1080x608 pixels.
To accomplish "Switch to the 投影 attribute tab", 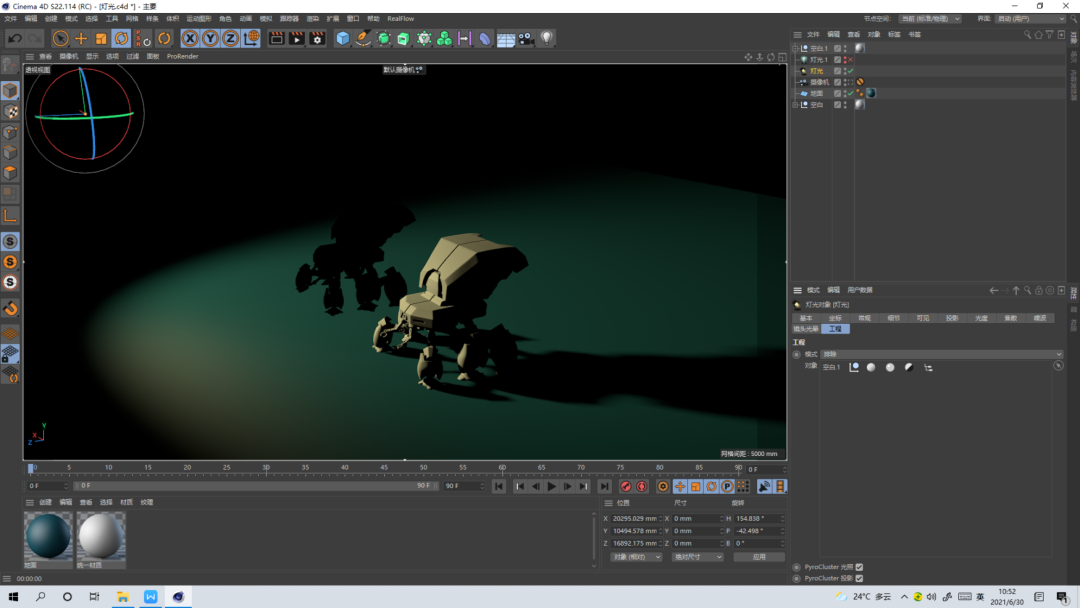I will click(x=952, y=318).
